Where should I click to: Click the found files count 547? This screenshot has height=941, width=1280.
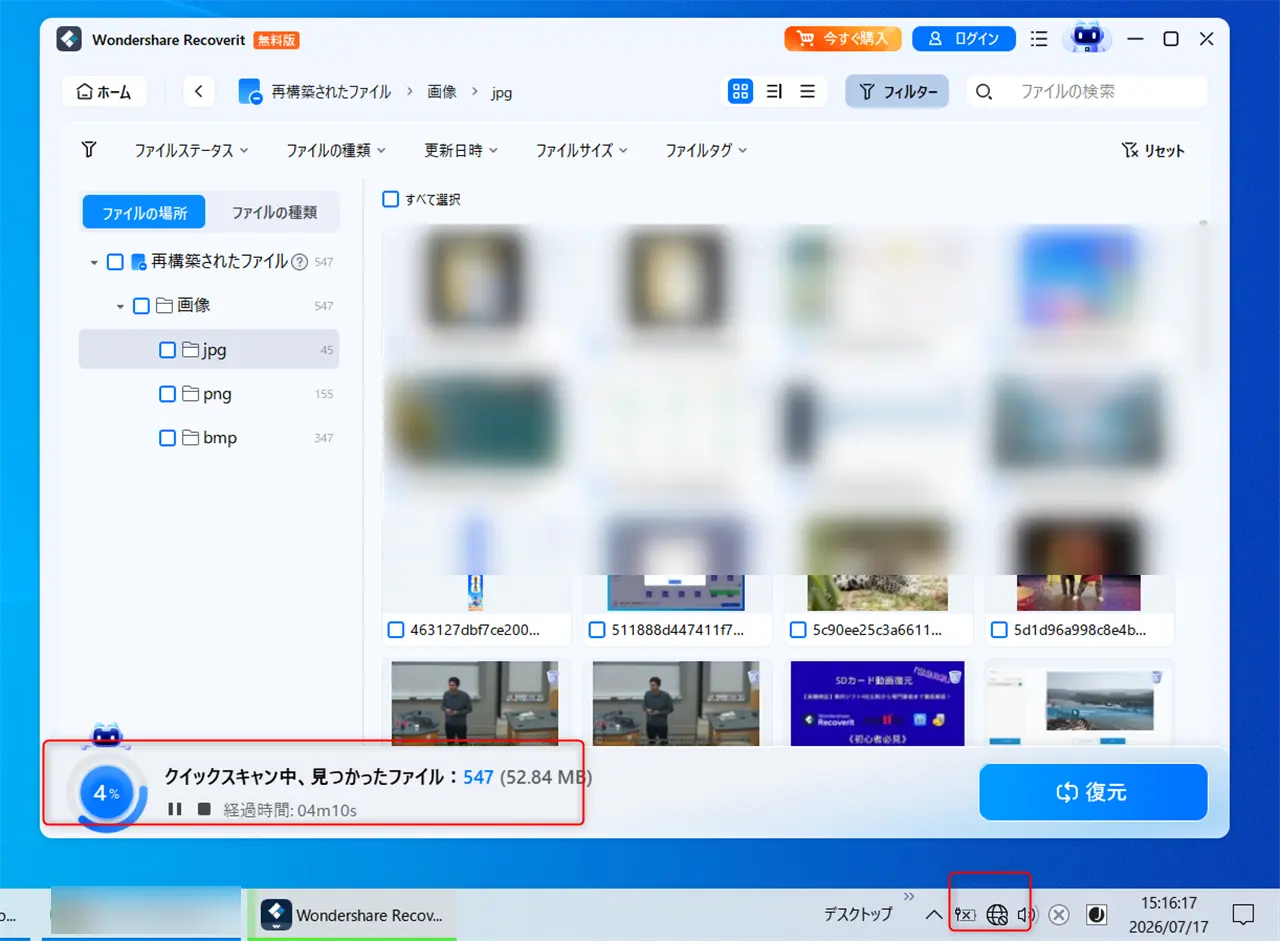point(478,777)
